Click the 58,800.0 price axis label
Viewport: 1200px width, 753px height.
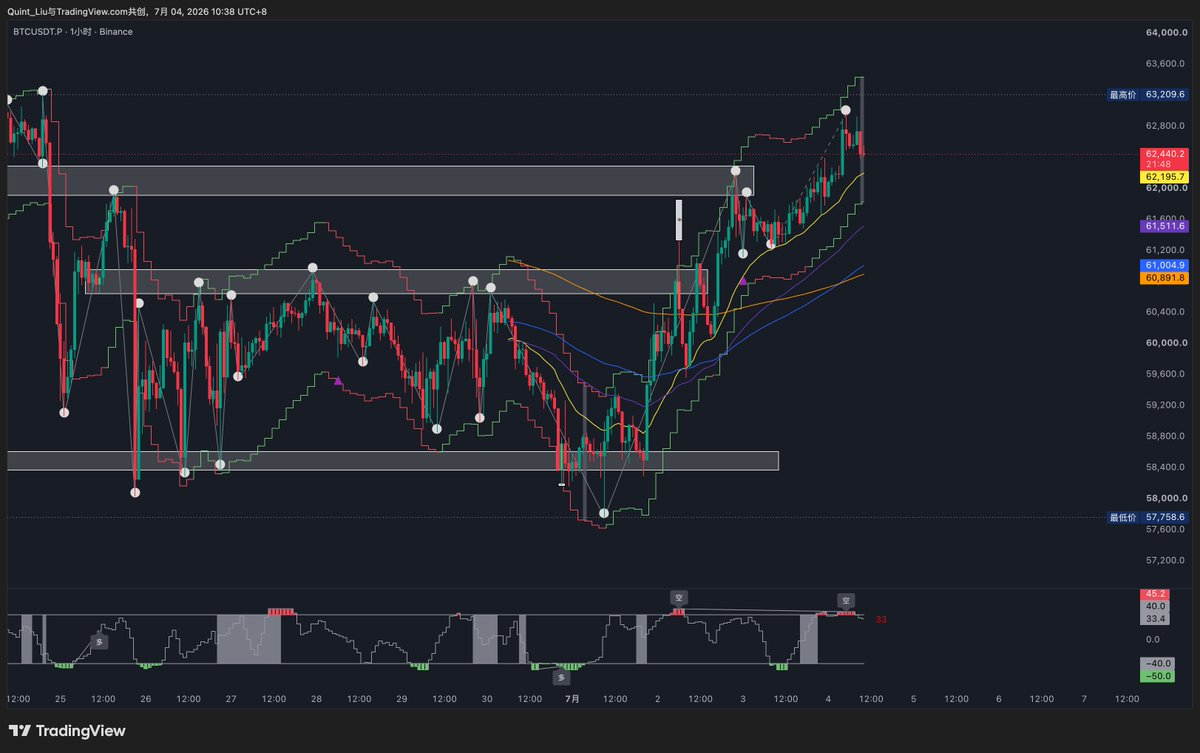click(x=1166, y=436)
